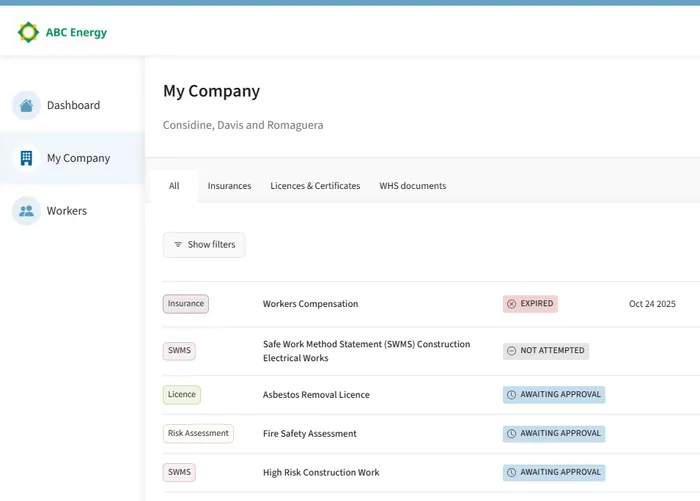Click the filter icon in Show filters
Viewport: 700px width, 501px height.
coord(178,245)
